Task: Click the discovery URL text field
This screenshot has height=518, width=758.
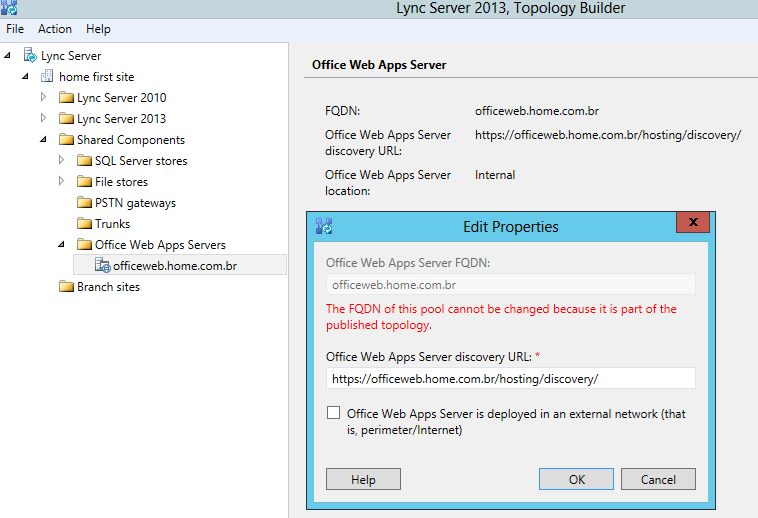Action: click(x=510, y=379)
